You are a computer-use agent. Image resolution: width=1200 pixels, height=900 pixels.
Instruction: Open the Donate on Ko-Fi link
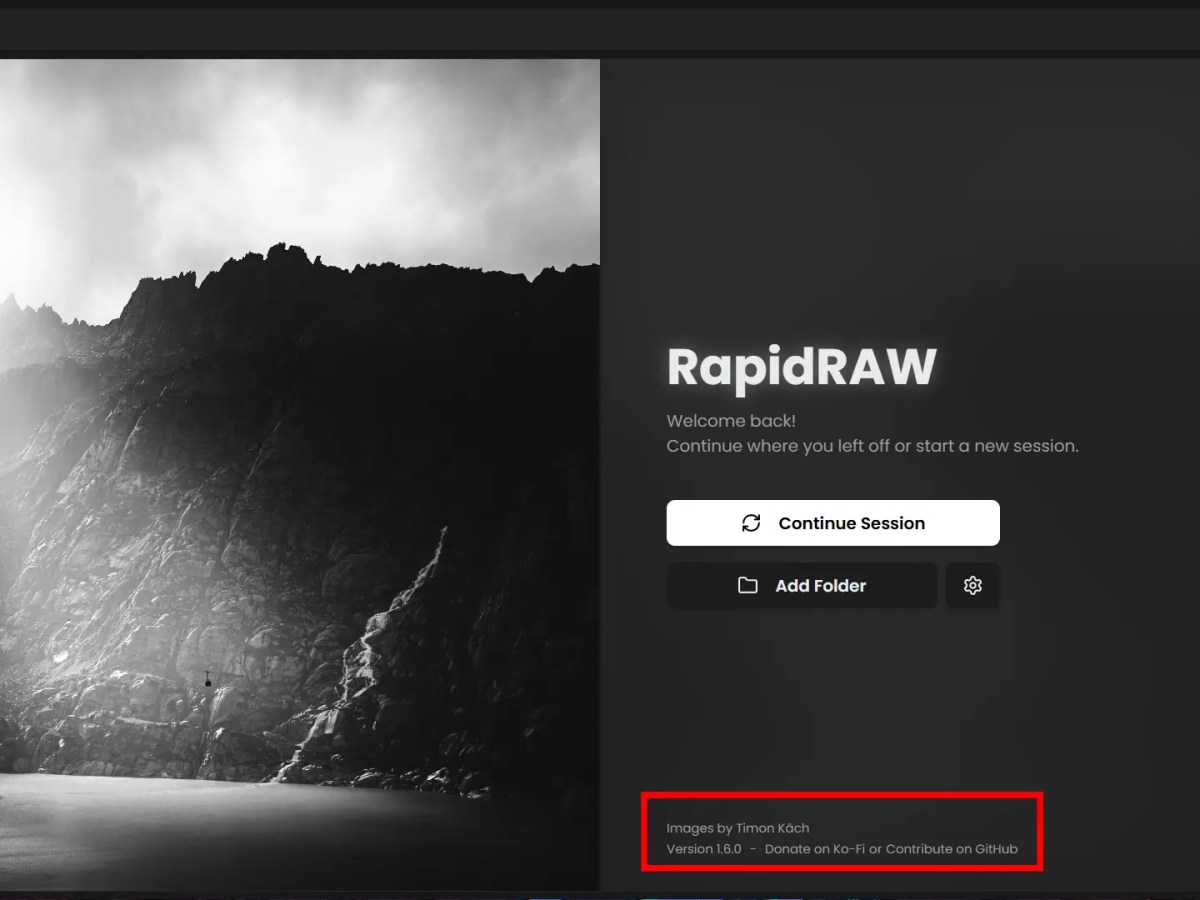point(815,849)
